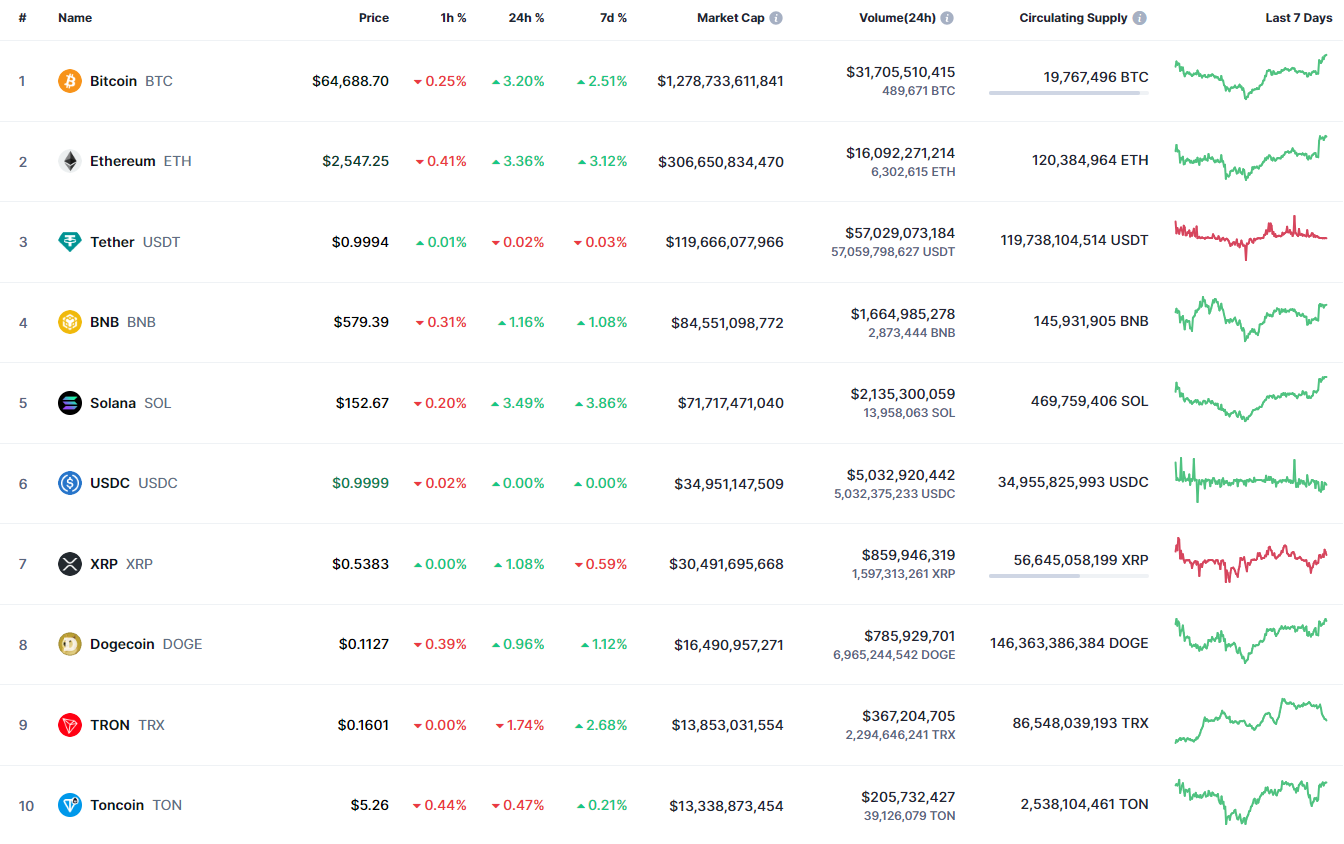Click Solana's 24h change 3.49%
This screenshot has width=1344, height=844.
[x=518, y=403]
